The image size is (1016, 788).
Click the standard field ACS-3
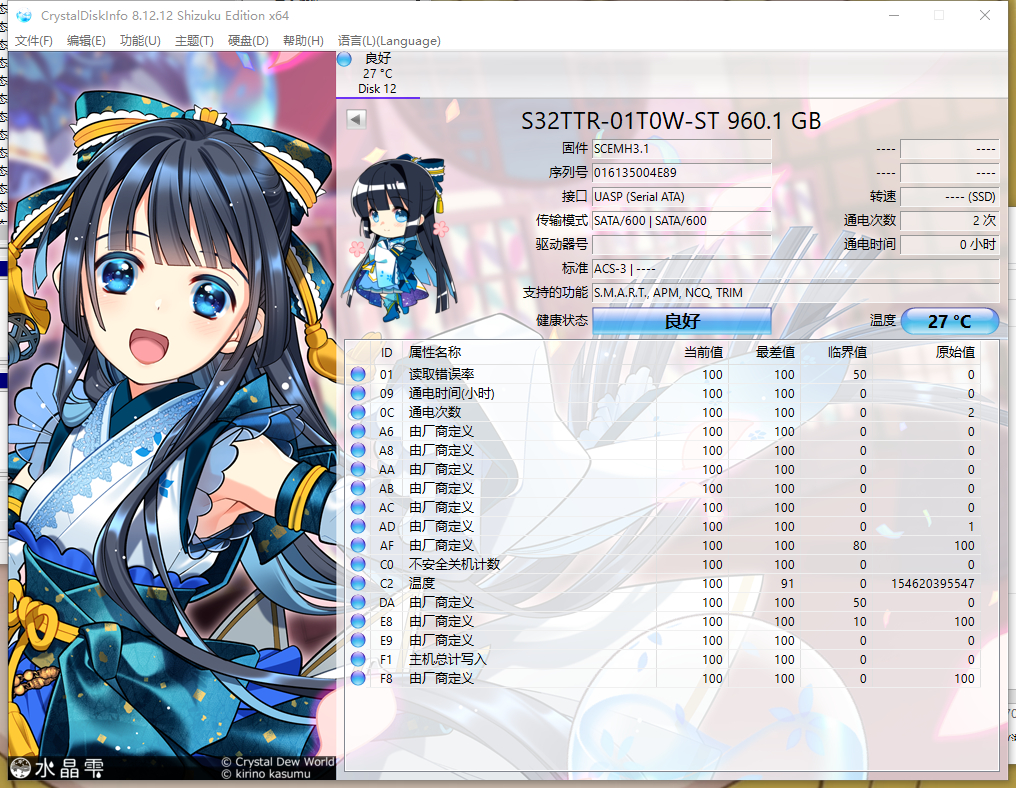[796, 268]
